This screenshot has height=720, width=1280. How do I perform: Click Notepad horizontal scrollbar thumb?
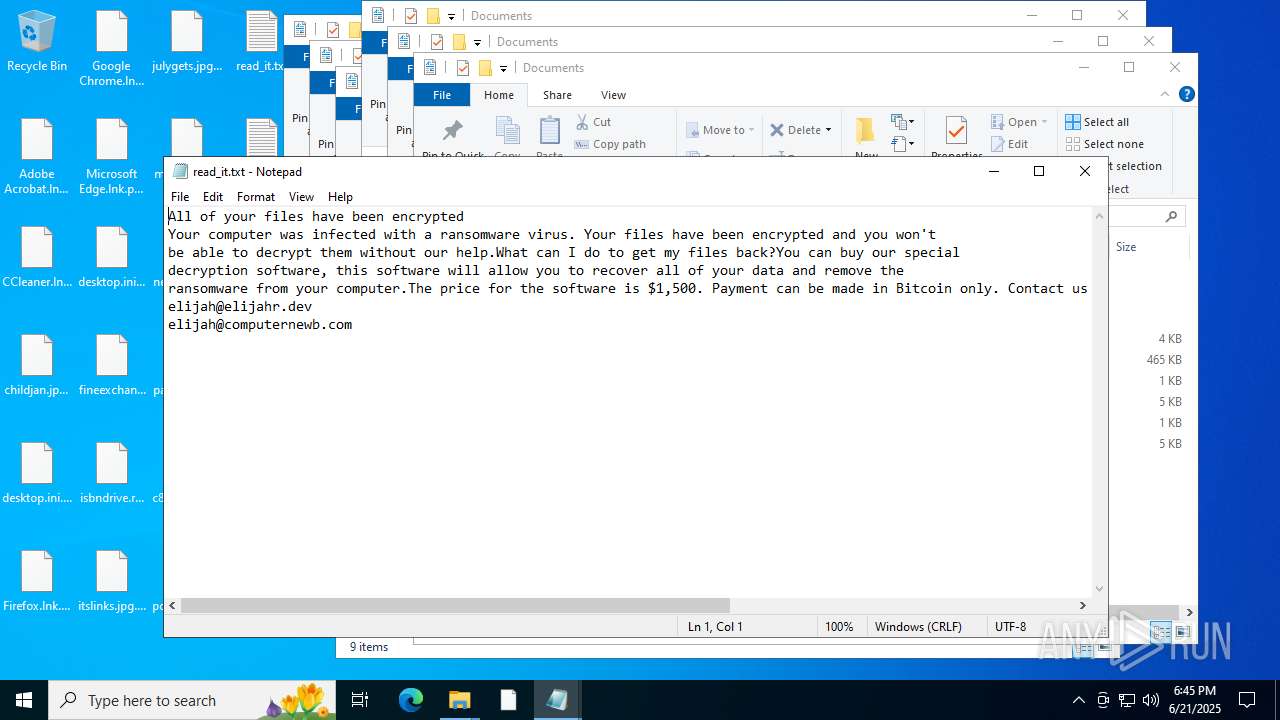click(455, 605)
